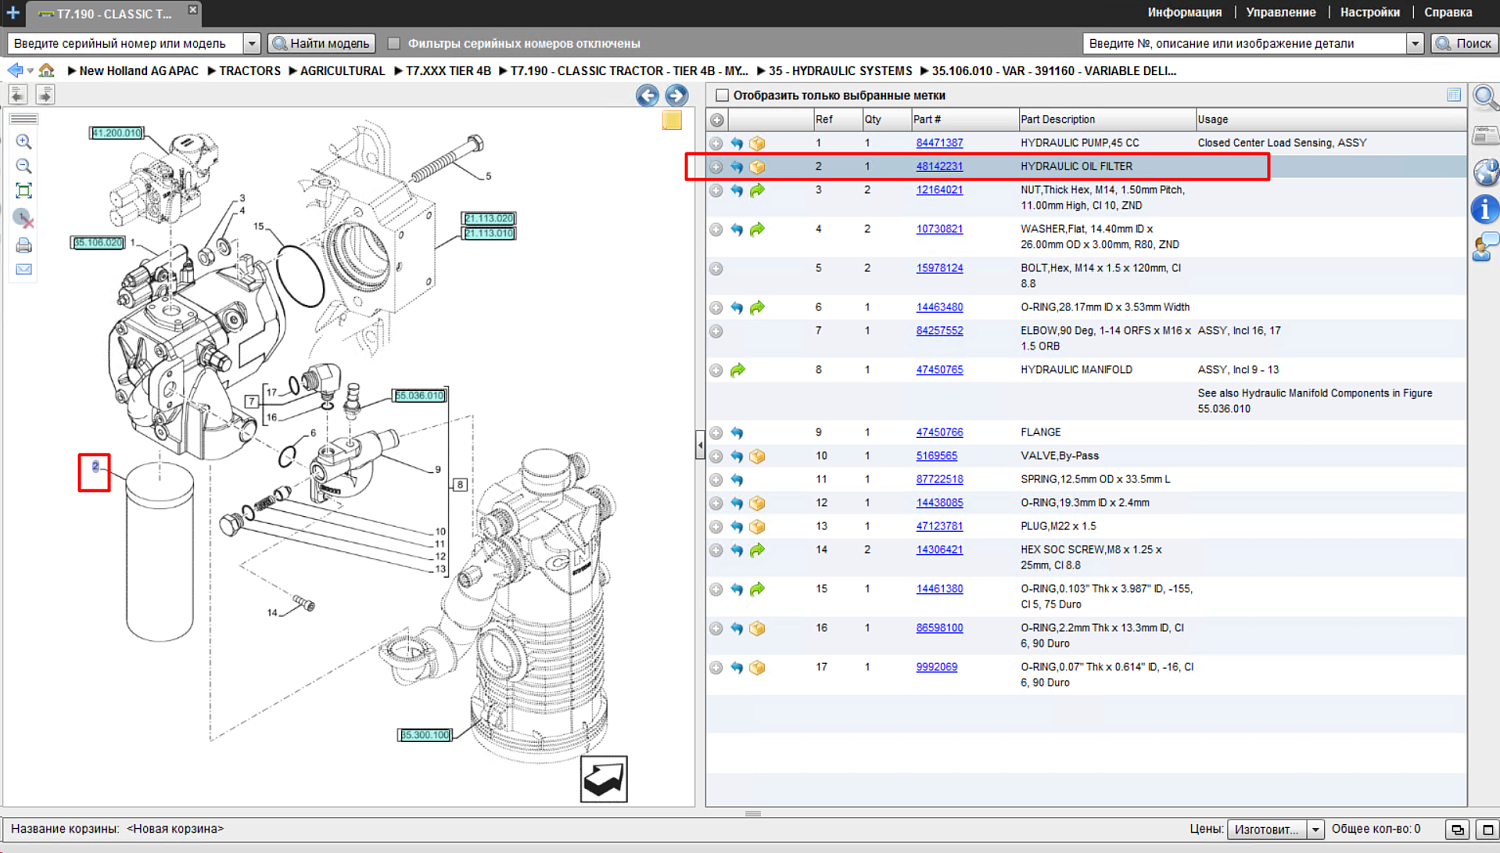Image resolution: width=1500 pixels, height=853 pixels.
Task: Go to T7.XXX TIER 4B breadcrumb
Action: coord(448,71)
